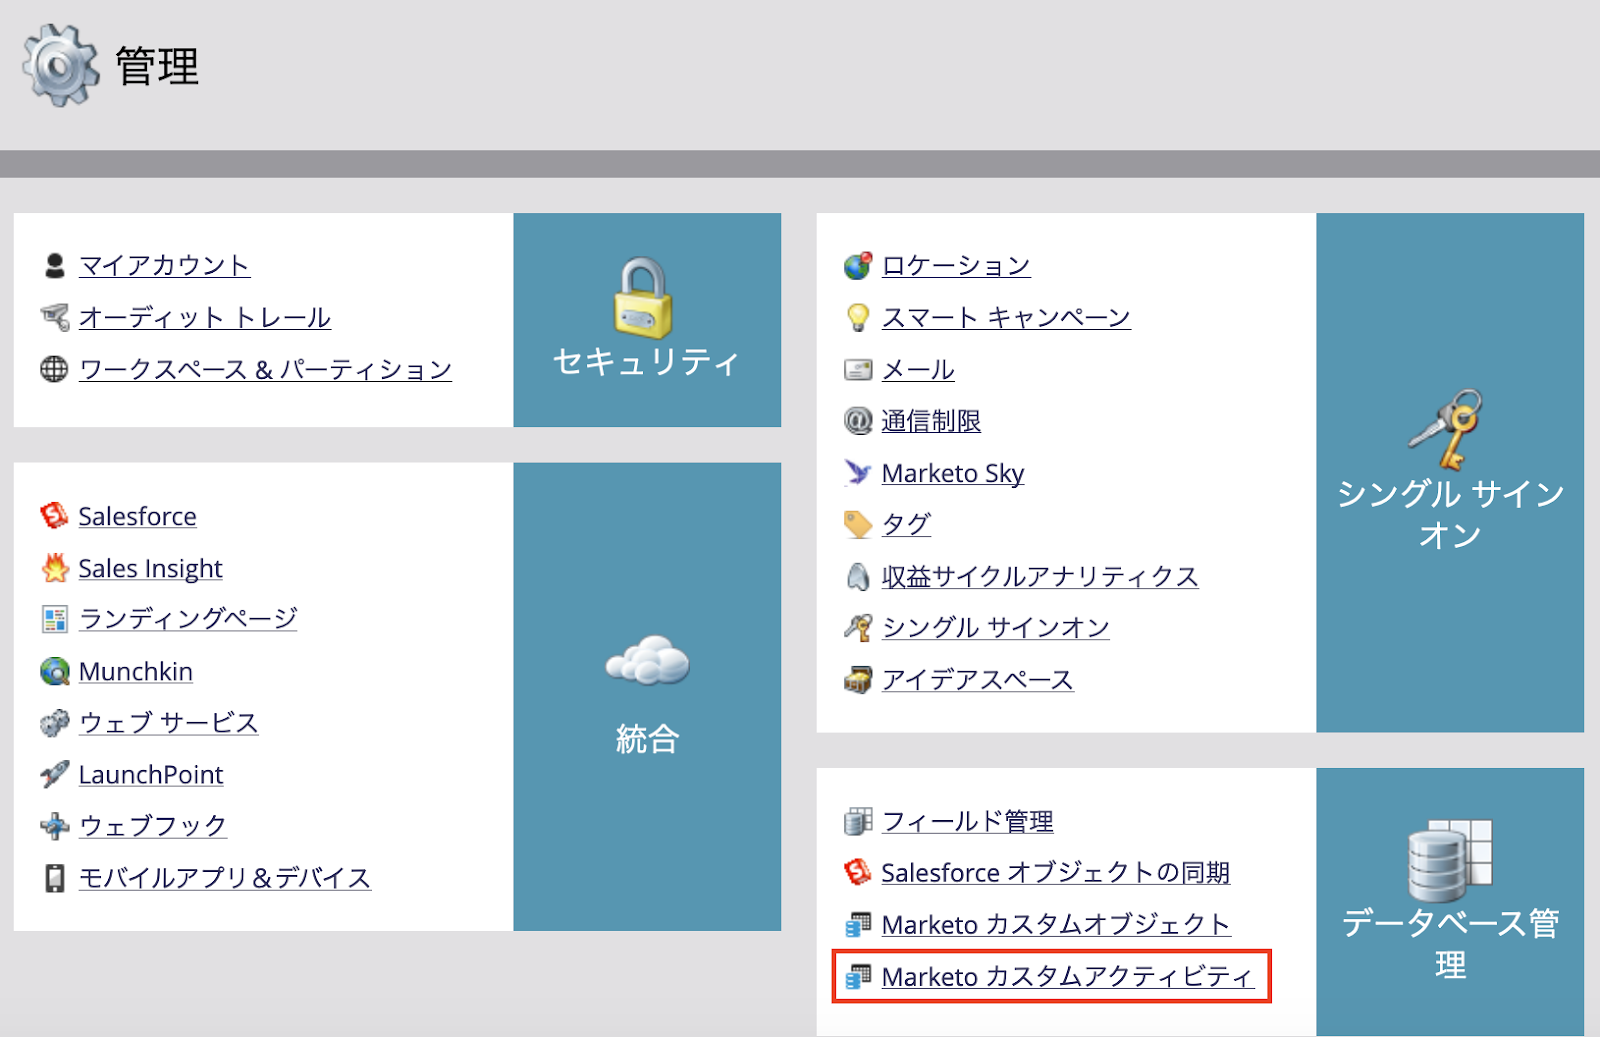Click the globe icon beside ワークスペース & パーティション
The height and width of the screenshot is (1037, 1600).
click(x=54, y=369)
